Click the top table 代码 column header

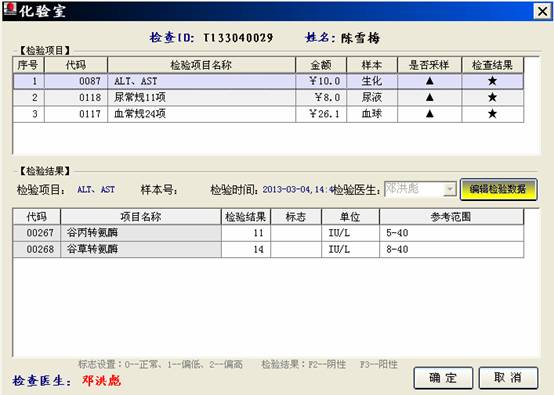[x=76, y=65]
